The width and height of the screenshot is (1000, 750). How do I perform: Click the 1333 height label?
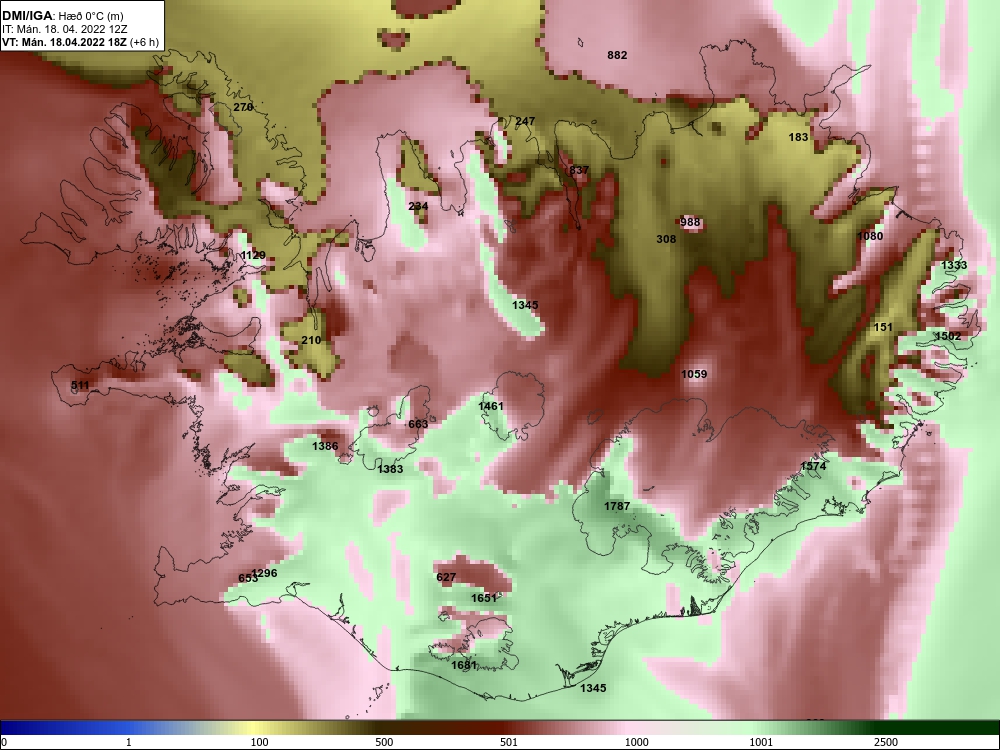(954, 265)
